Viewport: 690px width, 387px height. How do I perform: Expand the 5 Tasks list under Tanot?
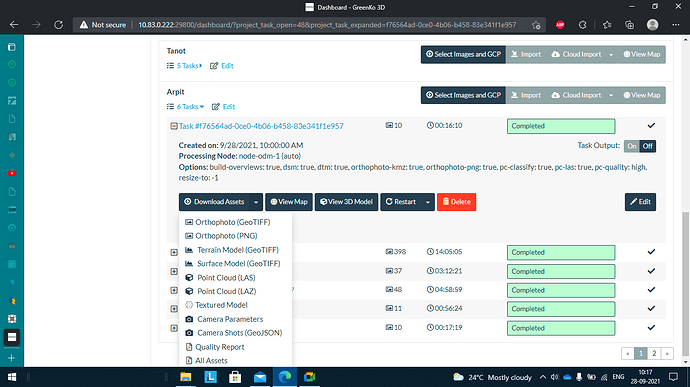point(189,66)
